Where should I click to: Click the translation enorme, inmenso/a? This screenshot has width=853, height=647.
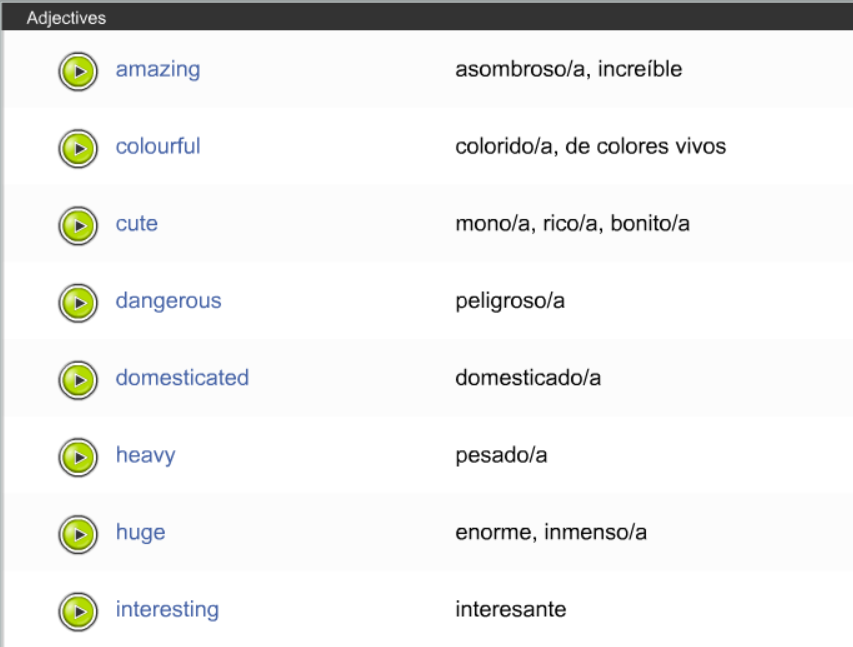pyautogui.click(x=550, y=532)
